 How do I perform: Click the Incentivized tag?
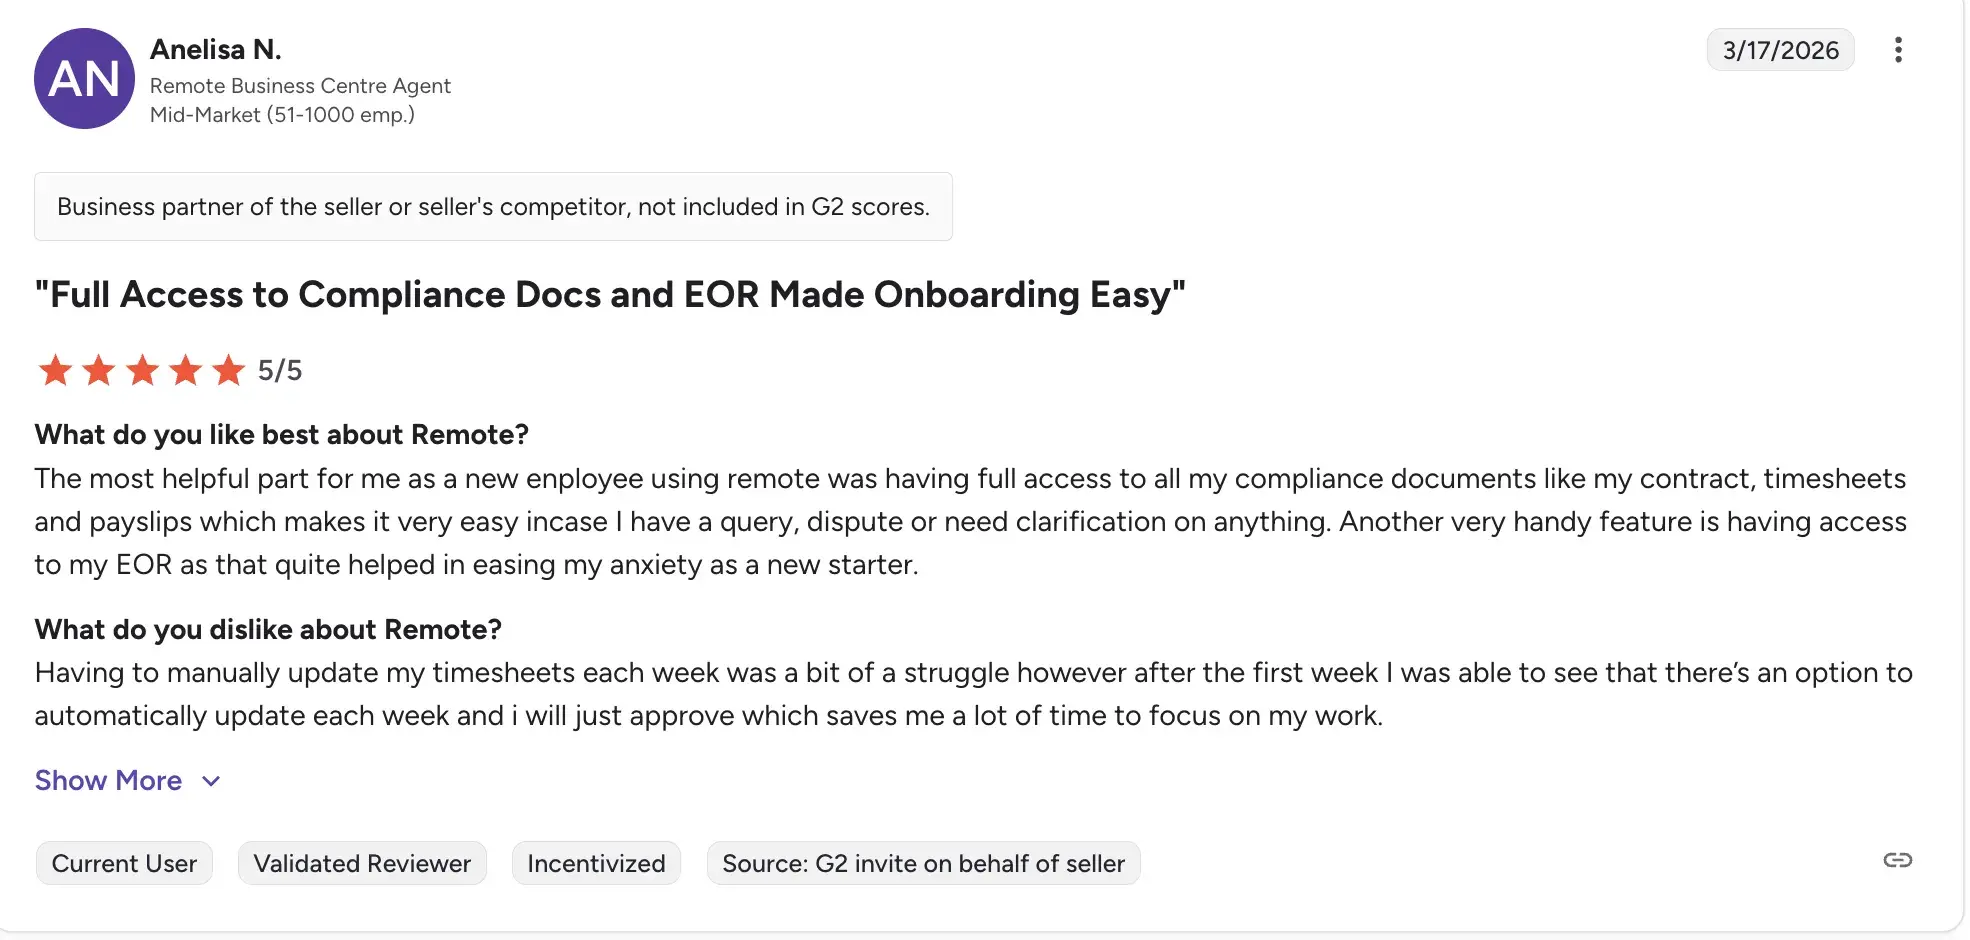point(596,863)
